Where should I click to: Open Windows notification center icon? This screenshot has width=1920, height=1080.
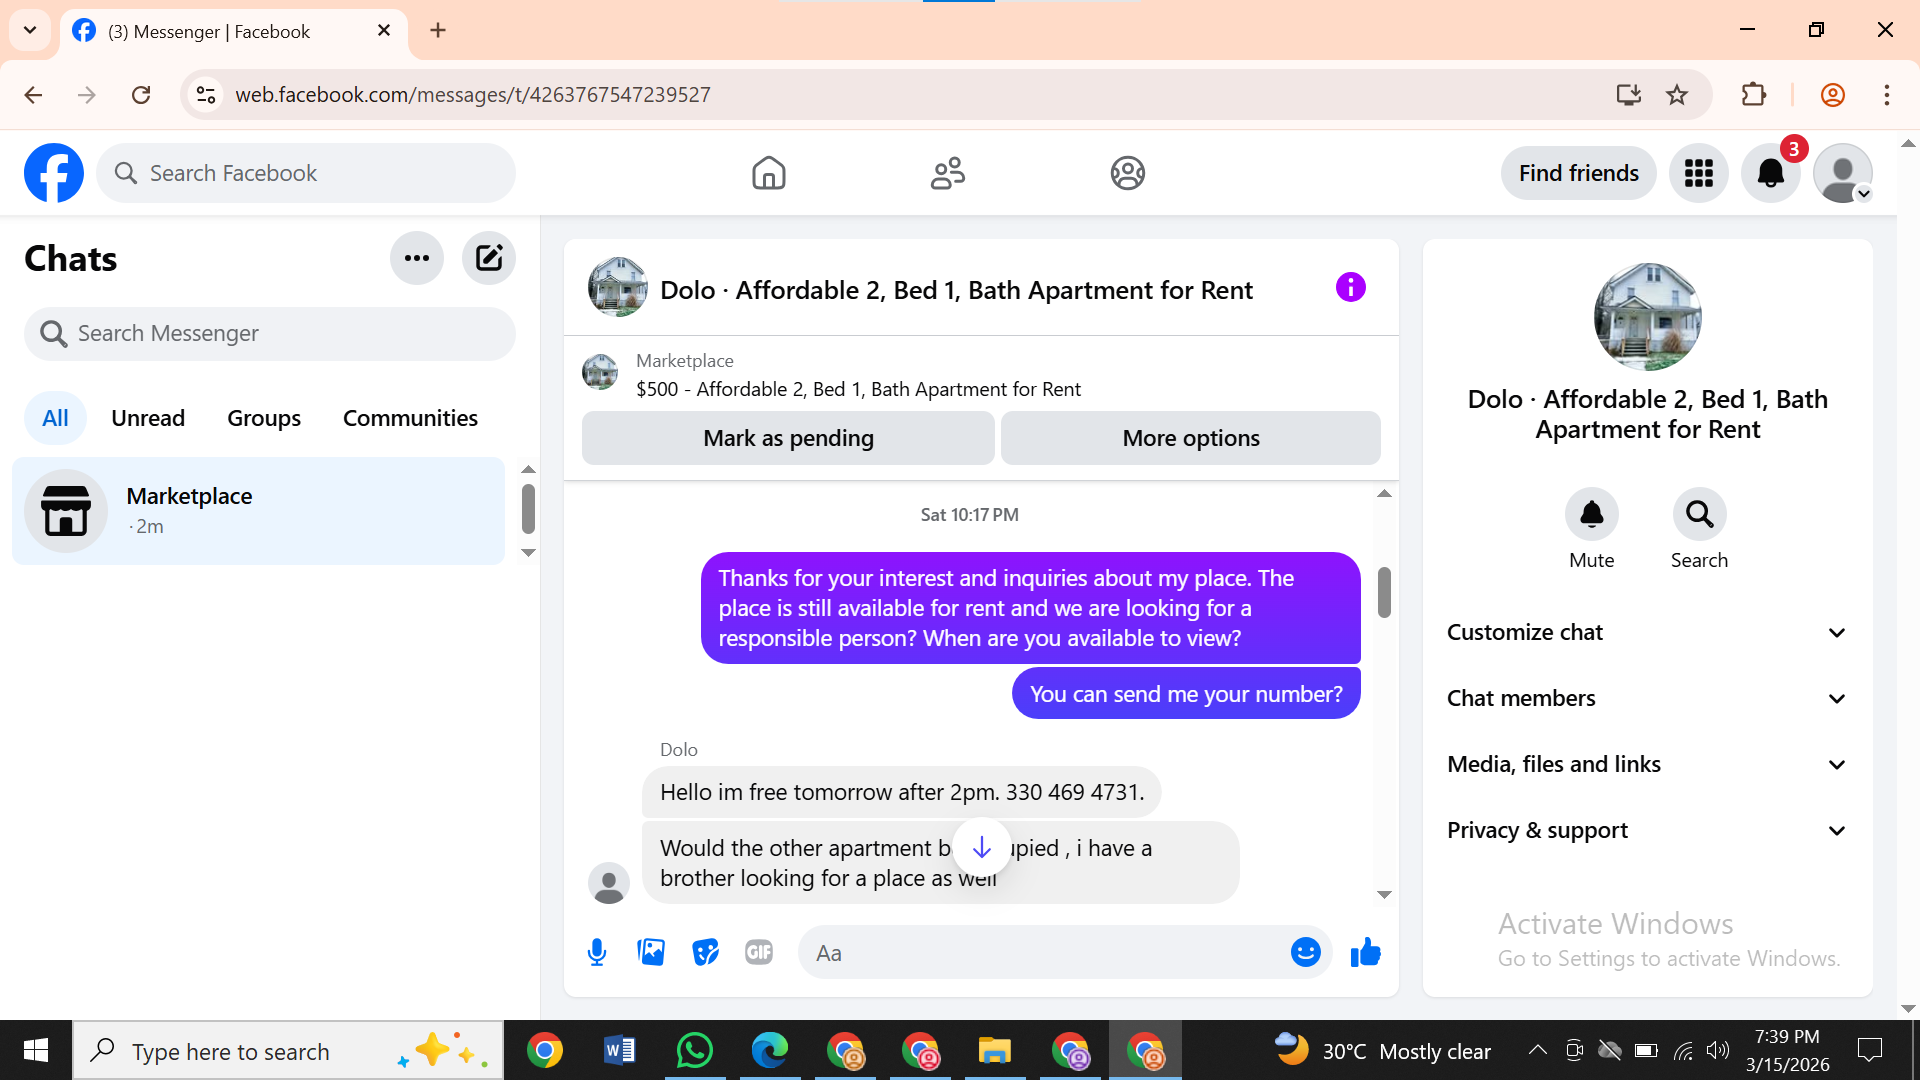pyautogui.click(x=1869, y=1050)
